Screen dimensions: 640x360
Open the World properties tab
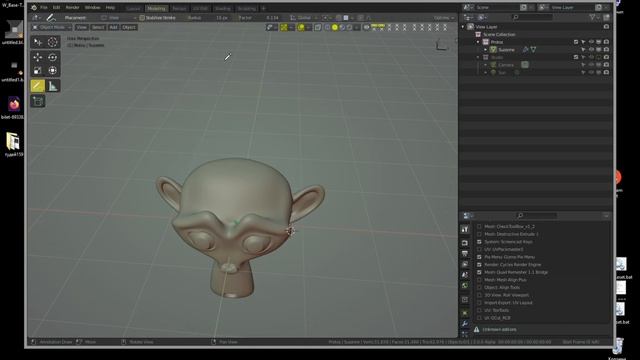(x=465, y=285)
